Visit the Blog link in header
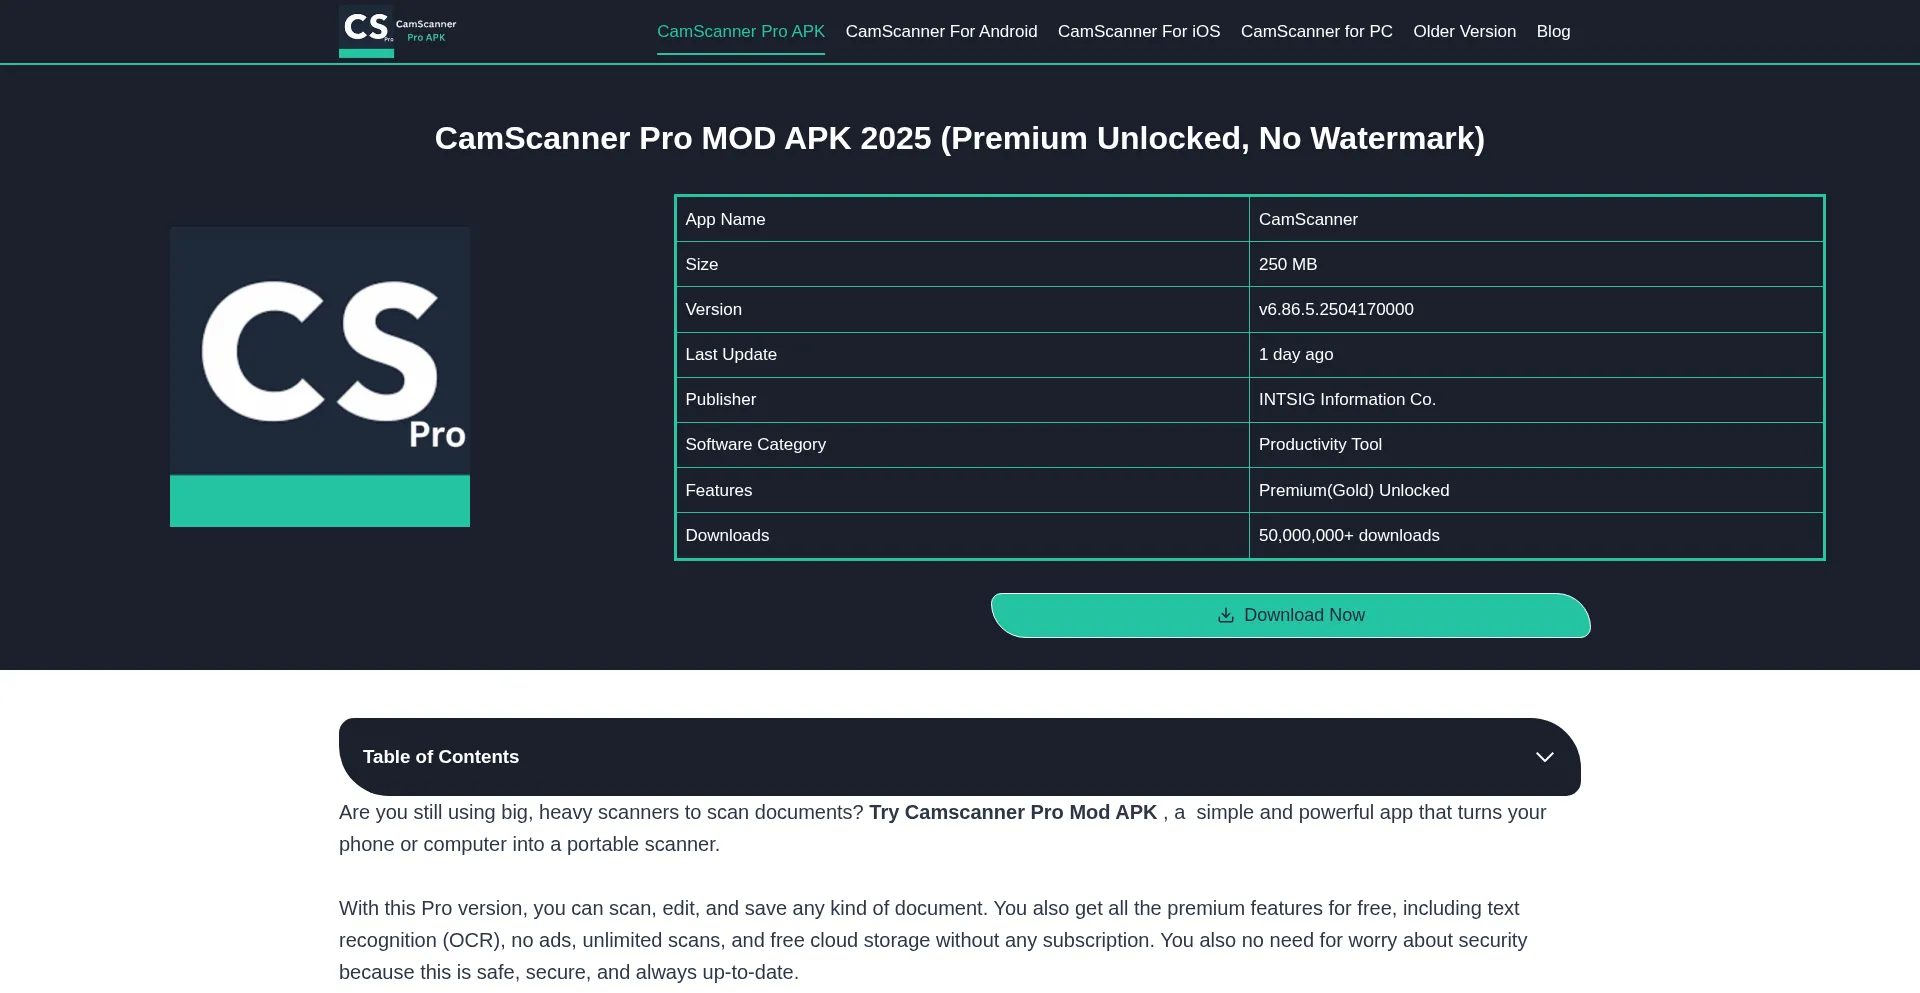The width and height of the screenshot is (1920, 993). click(x=1553, y=31)
